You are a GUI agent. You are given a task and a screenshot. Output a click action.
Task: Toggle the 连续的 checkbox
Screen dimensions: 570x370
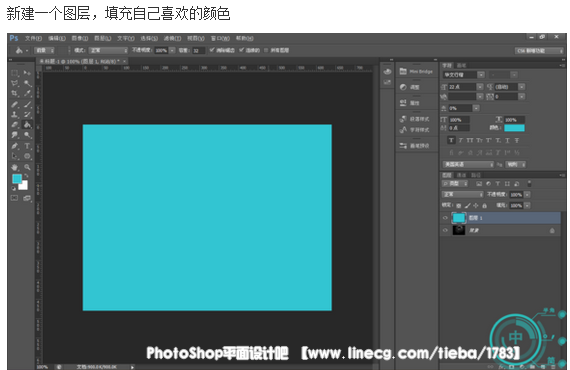(x=241, y=50)
